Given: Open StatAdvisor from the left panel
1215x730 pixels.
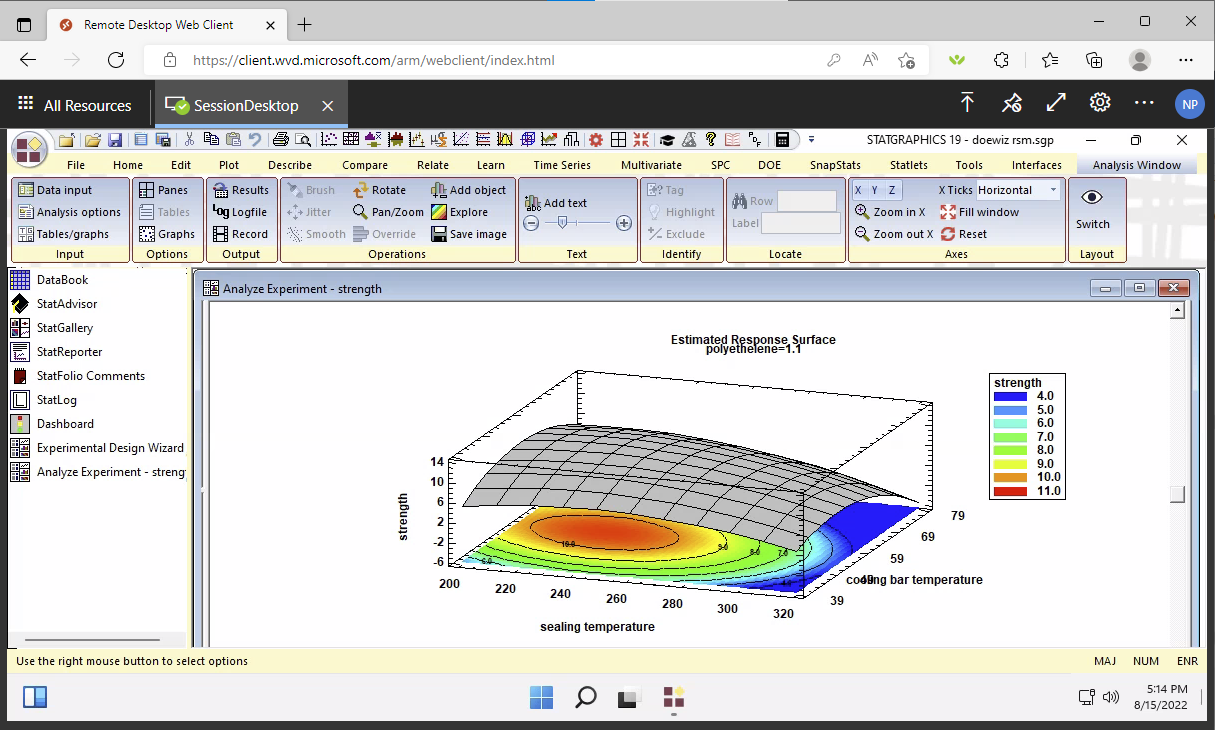Looking at the screenshot, I should pyautogui.click(x=67, y=304).
